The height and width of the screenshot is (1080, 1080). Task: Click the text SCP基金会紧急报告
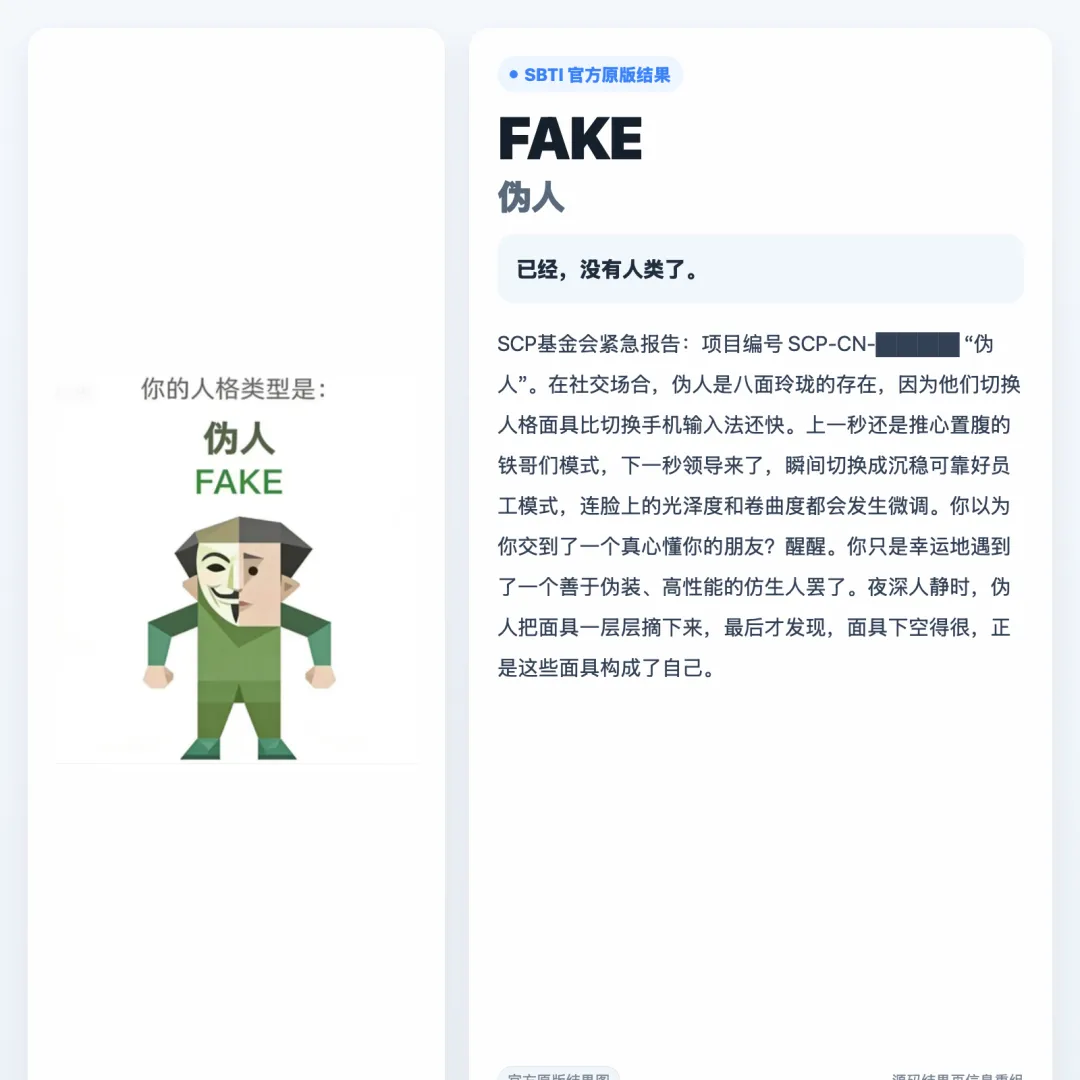(x=589, y=344)
